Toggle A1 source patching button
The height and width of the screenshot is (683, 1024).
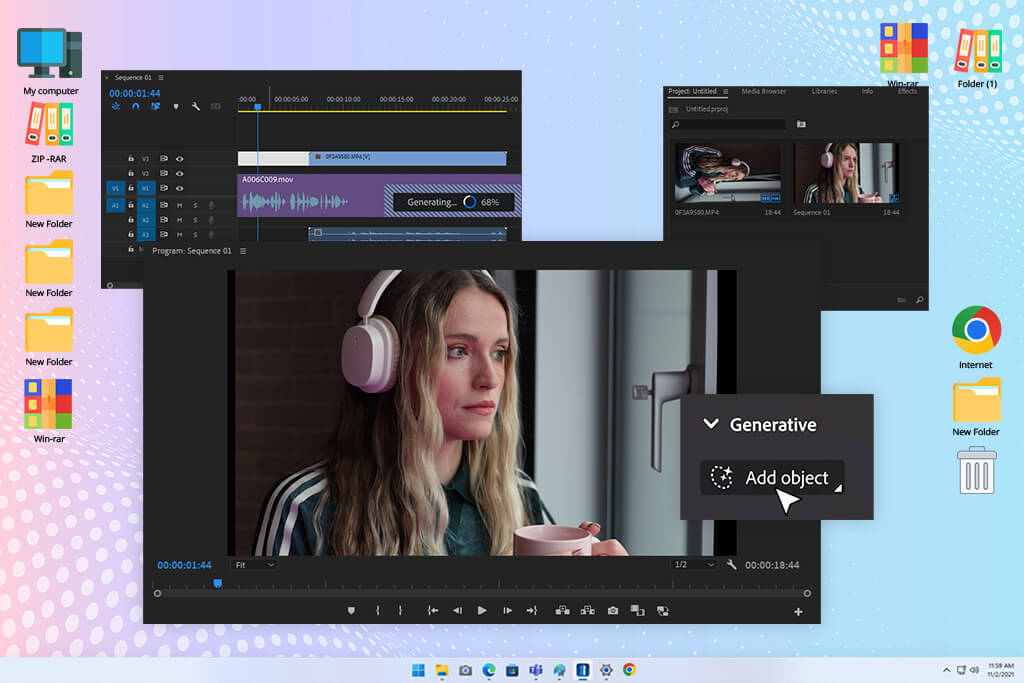[116, 205]
